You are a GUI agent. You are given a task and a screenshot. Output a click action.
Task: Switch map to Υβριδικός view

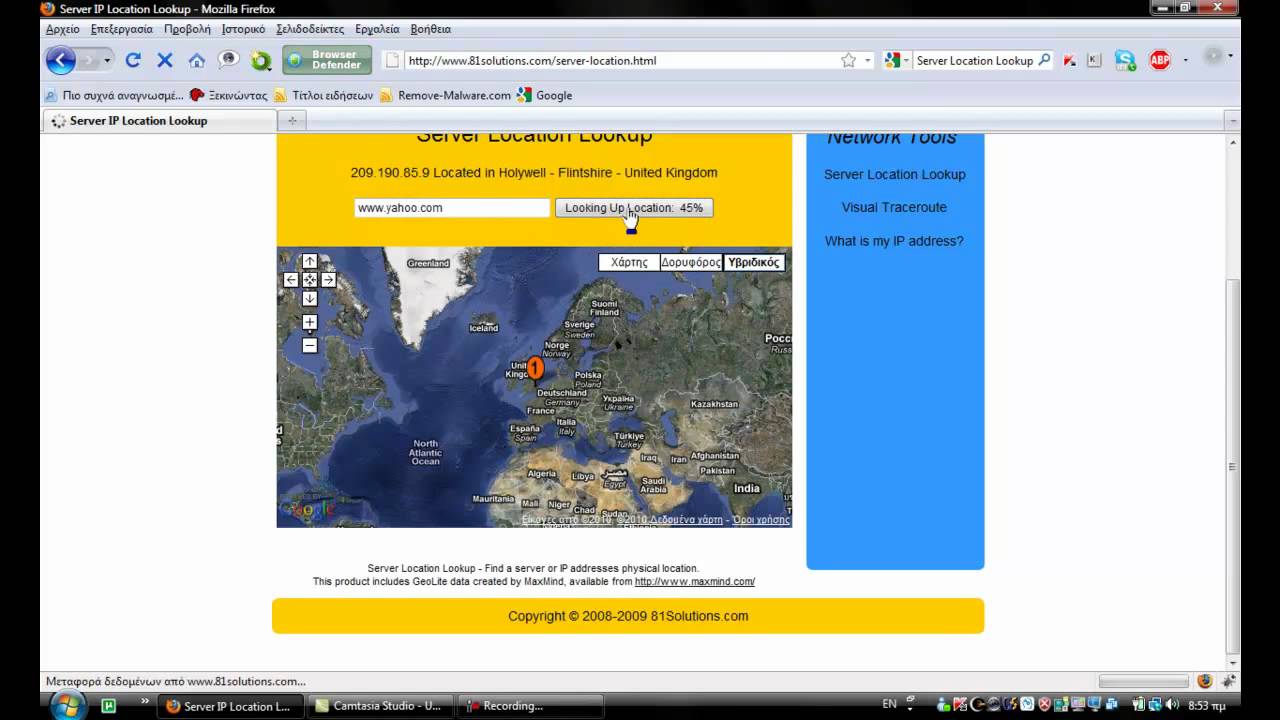tap(753, 262)
